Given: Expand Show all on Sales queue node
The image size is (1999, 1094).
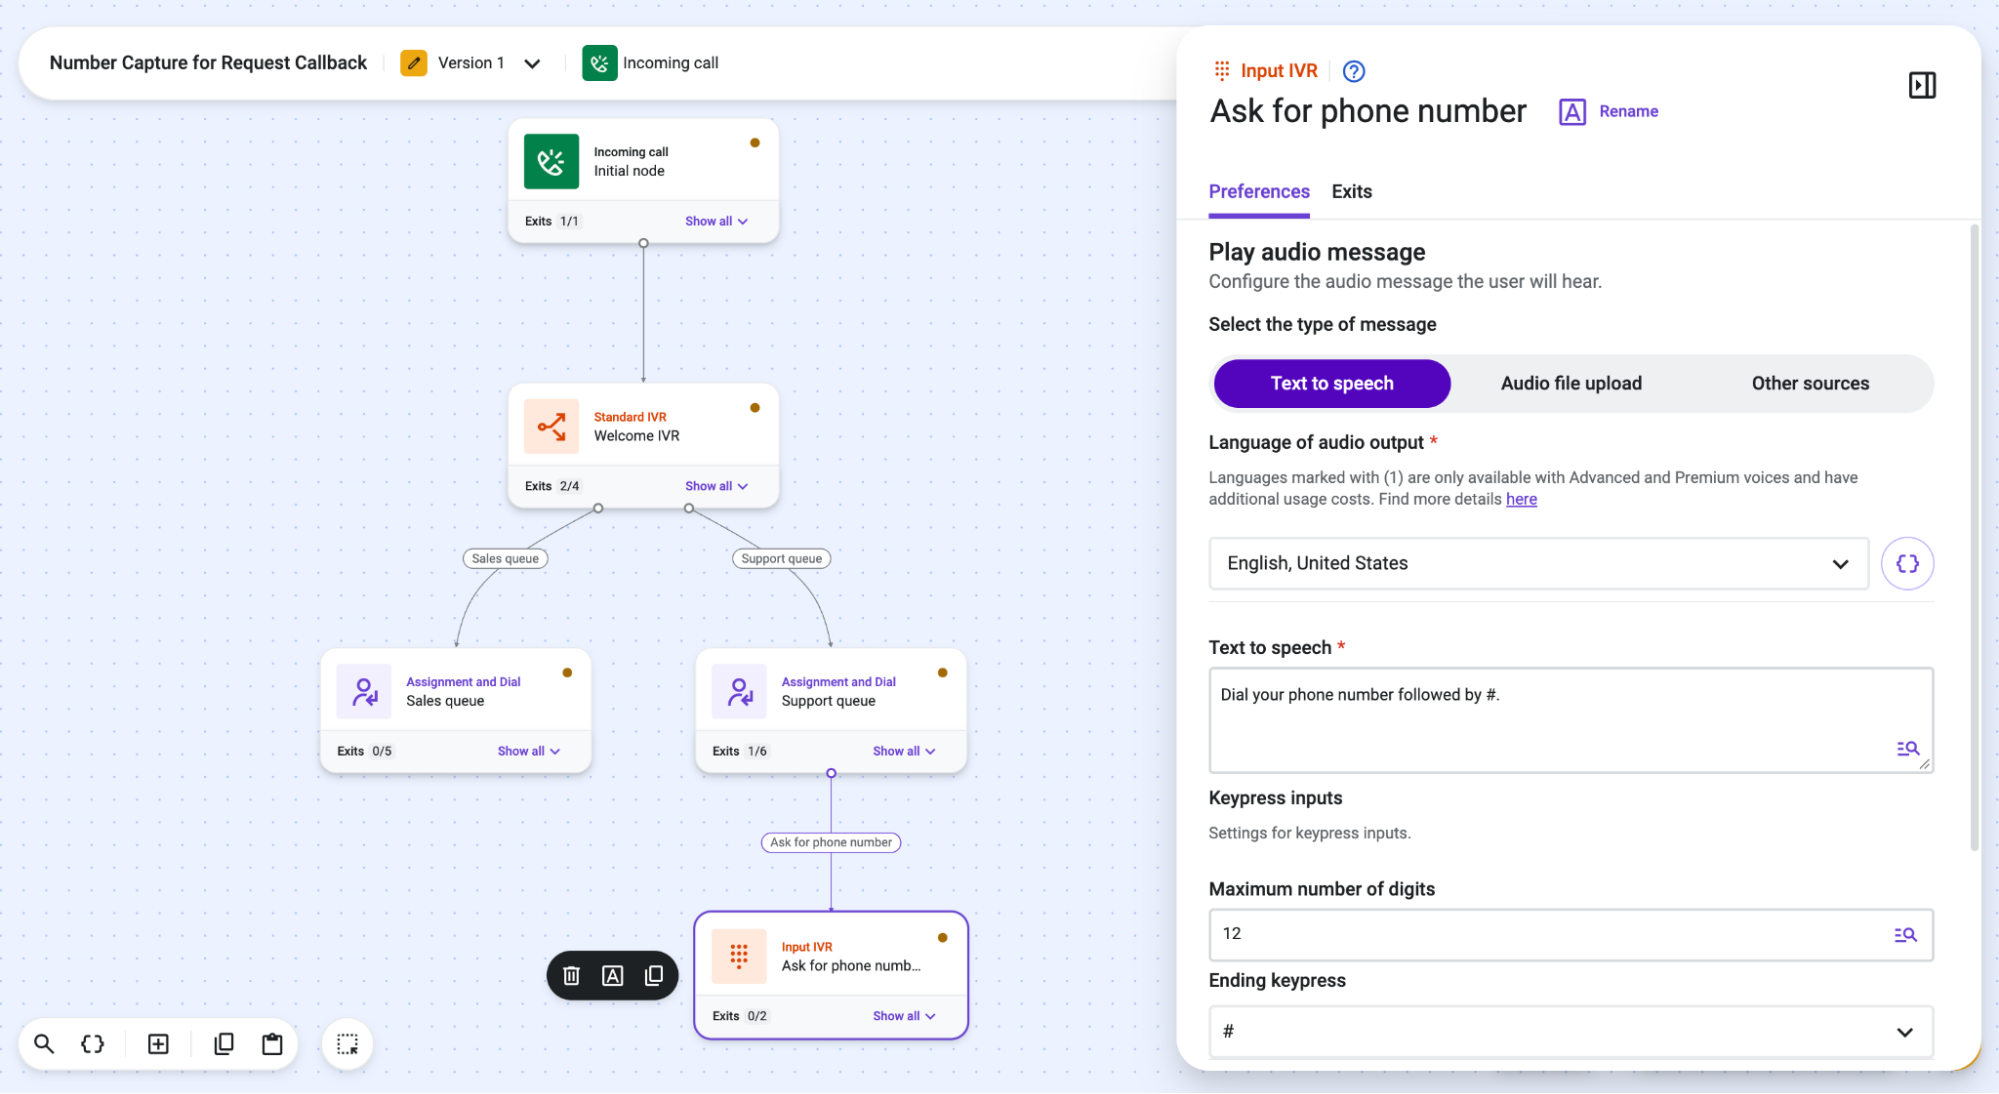Looking at the screenshot, I should pos(529,751).
